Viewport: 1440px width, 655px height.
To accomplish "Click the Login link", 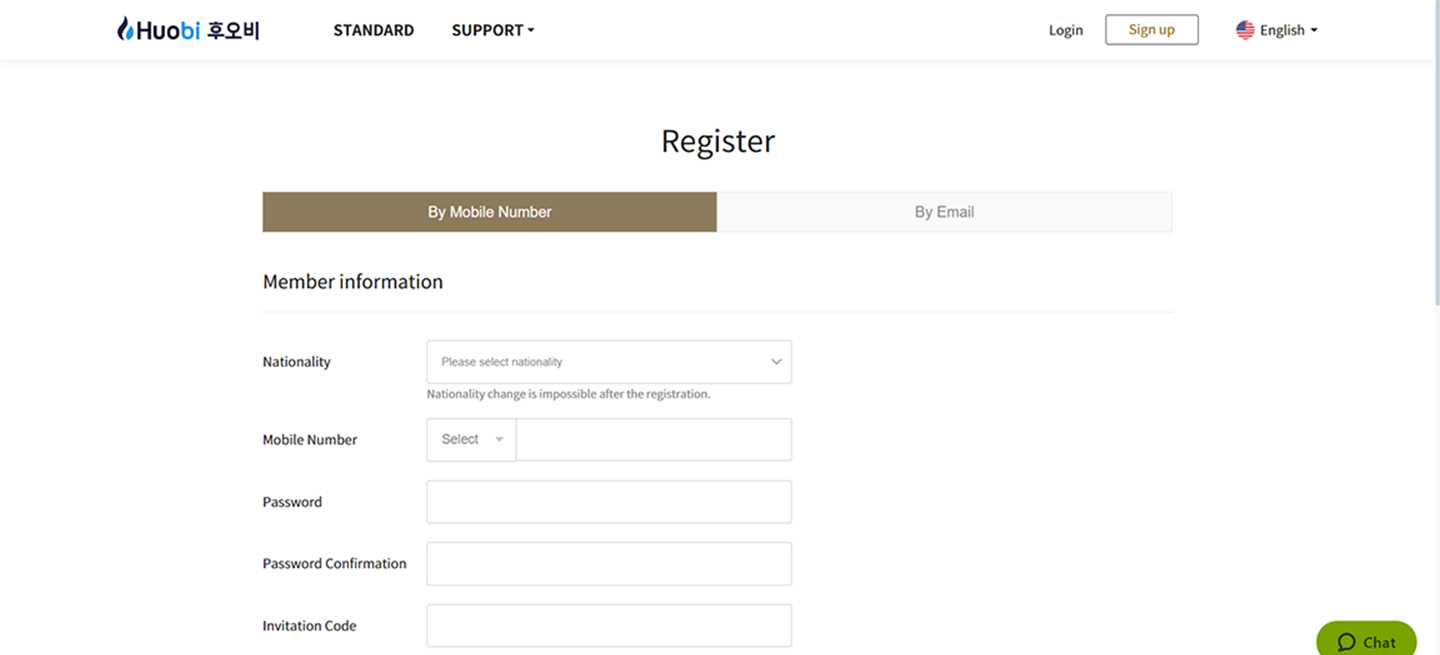I will (1065, 30).
